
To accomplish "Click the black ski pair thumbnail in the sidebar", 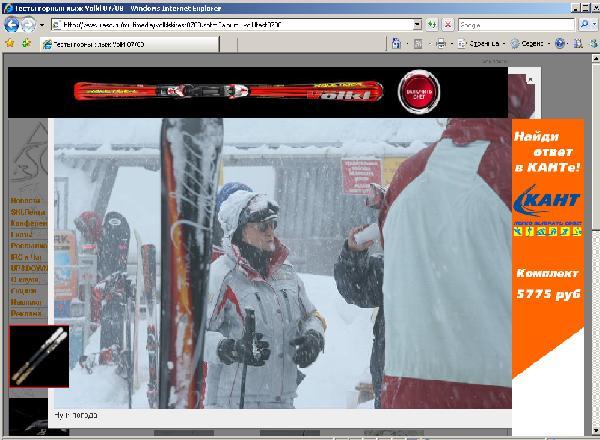I will [39, 357].
